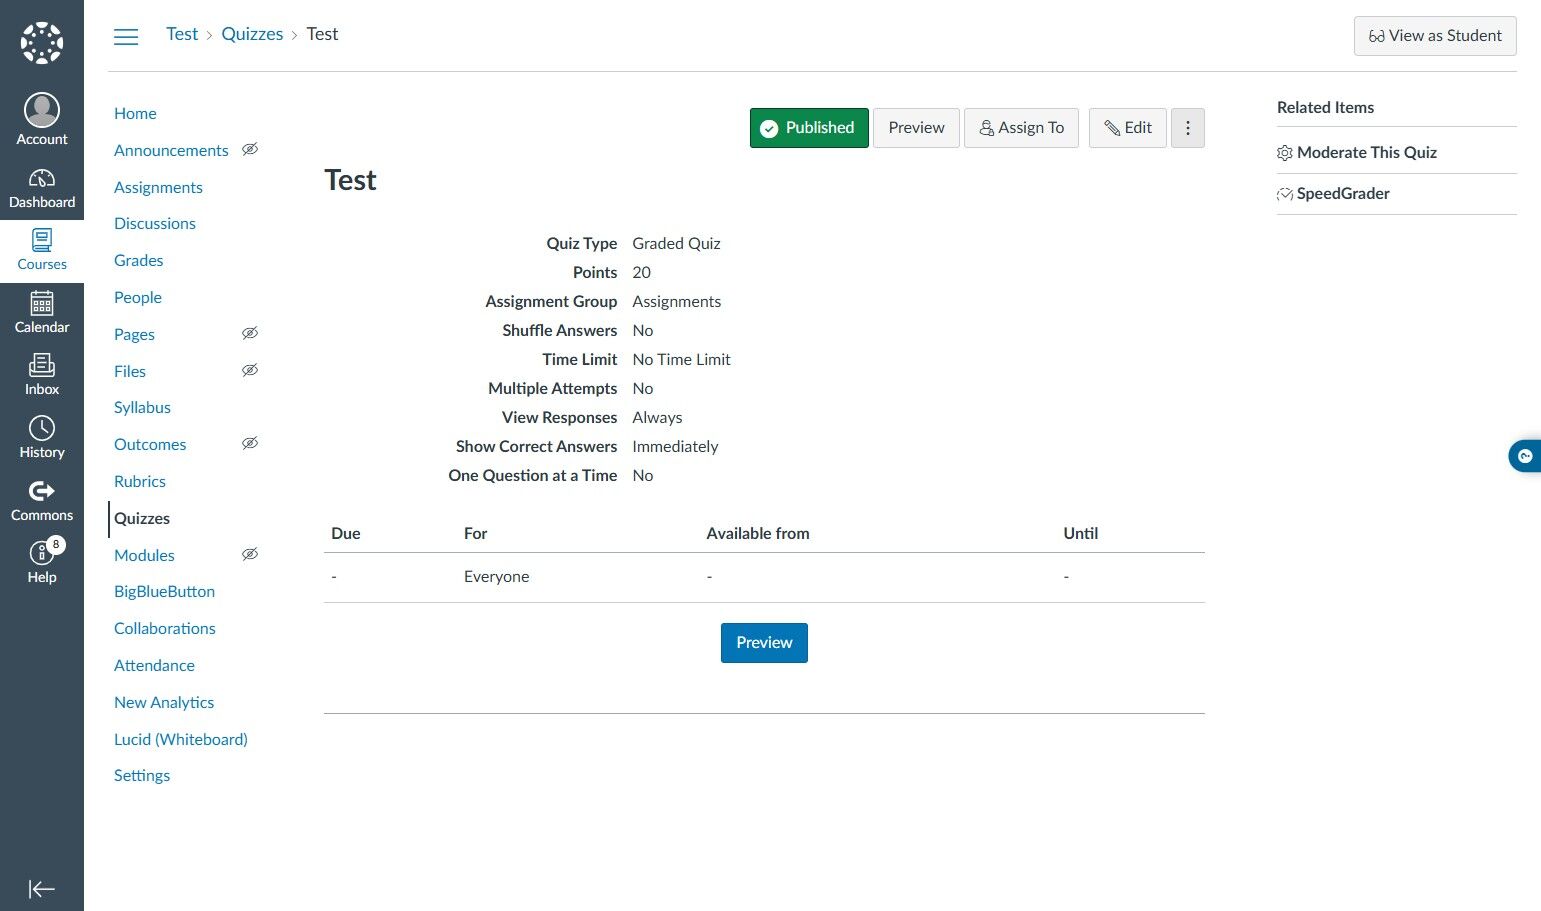Image resolution: width=1541 pixels, height=911 pixels.
Task: Click the 'Due' column header
Action: pyautogui.click(x=345, y=533)
